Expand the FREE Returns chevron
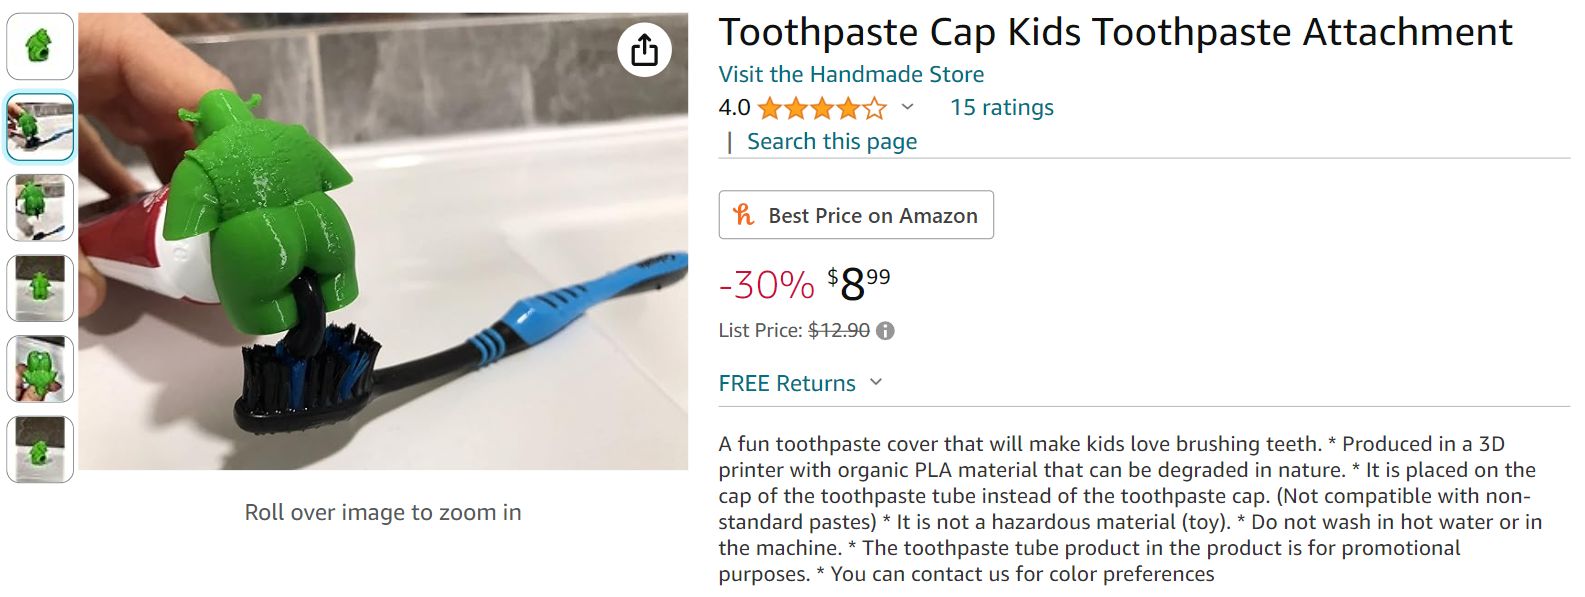The height and width of the screenshot is (597, 1585). coord(876,382)
